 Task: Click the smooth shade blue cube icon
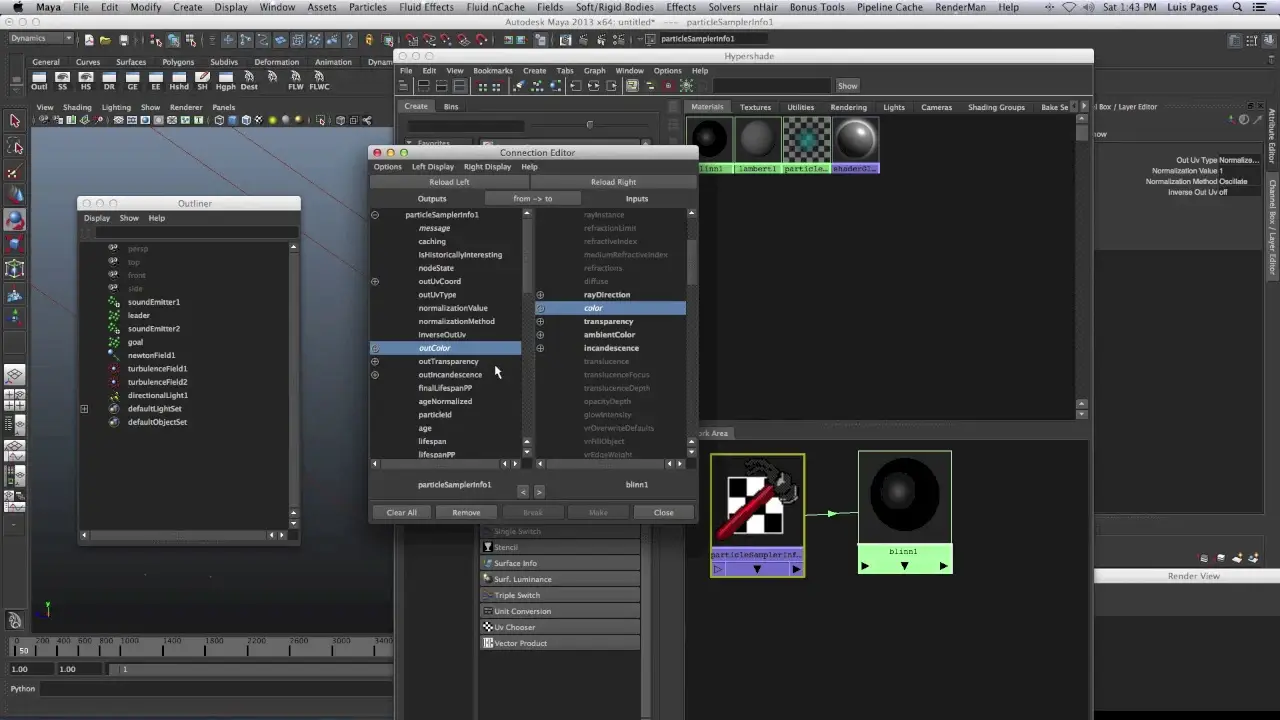pyautogui.click(x=232, y=120)
